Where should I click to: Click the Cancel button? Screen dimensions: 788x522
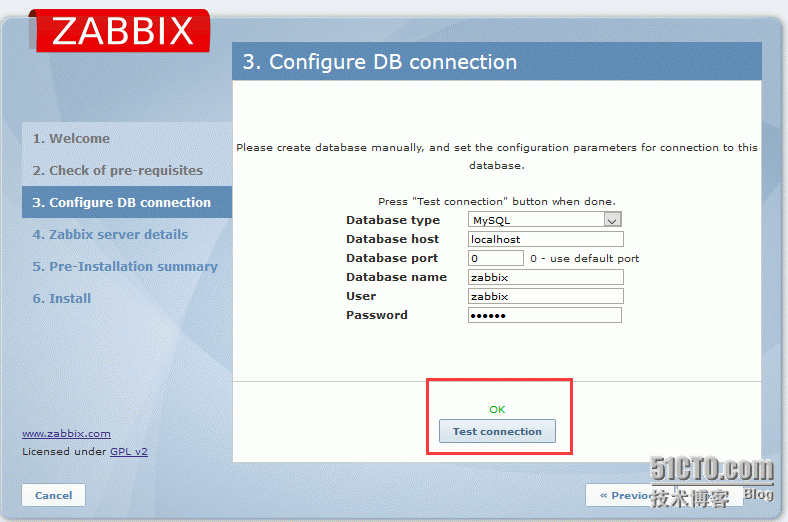tap(53, 495)
